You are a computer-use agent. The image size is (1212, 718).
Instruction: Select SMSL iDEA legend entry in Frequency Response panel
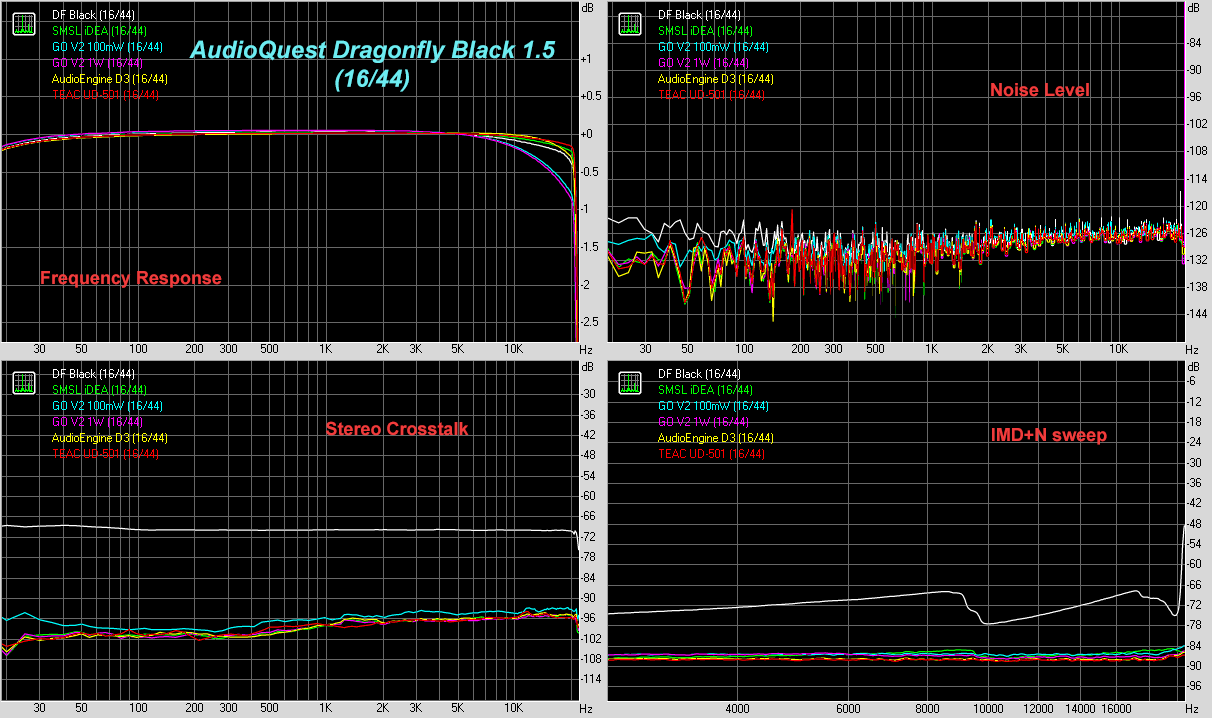point(100,31)
